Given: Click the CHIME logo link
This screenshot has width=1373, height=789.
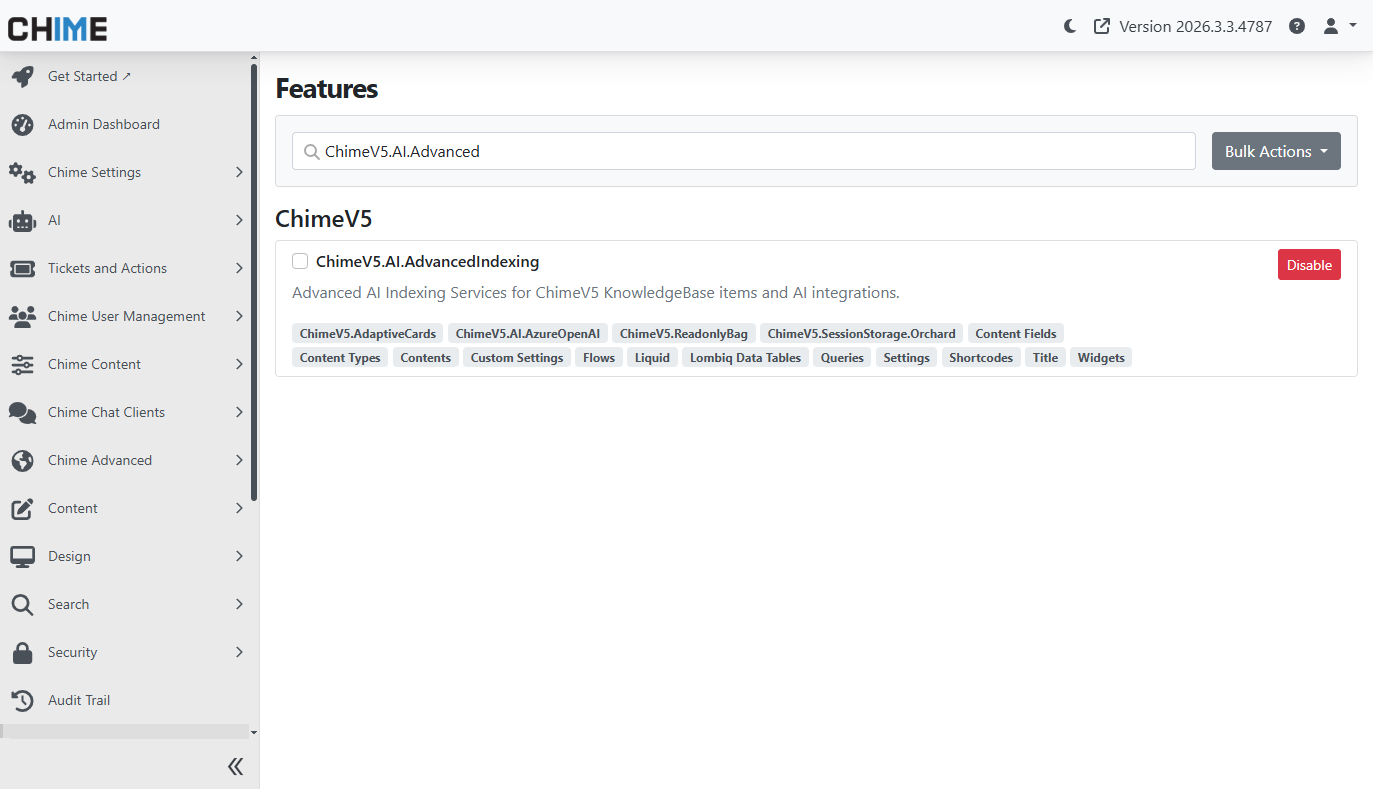Looking at the screenshot, I should 58,29.
